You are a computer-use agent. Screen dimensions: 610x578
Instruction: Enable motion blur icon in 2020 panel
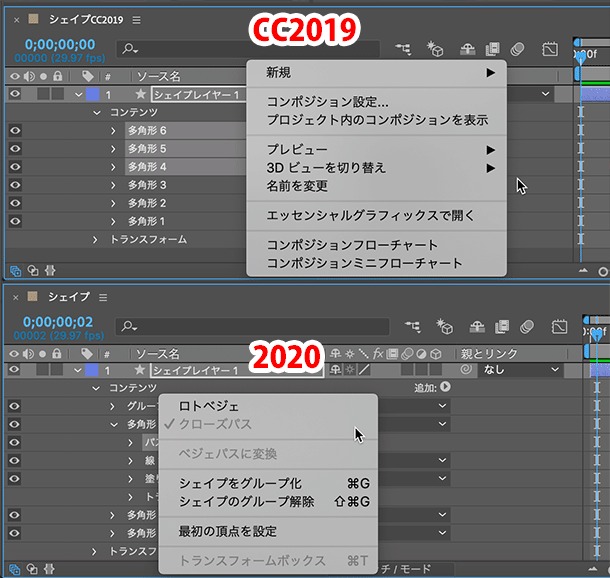527,327
